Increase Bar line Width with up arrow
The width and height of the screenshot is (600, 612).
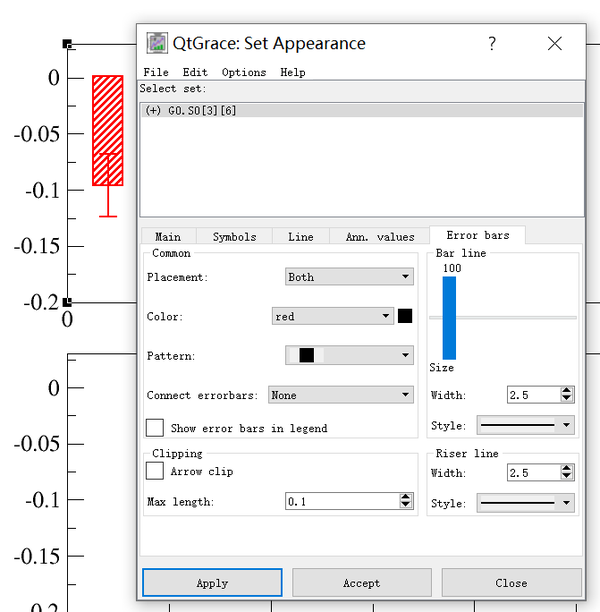coord(566,390)
